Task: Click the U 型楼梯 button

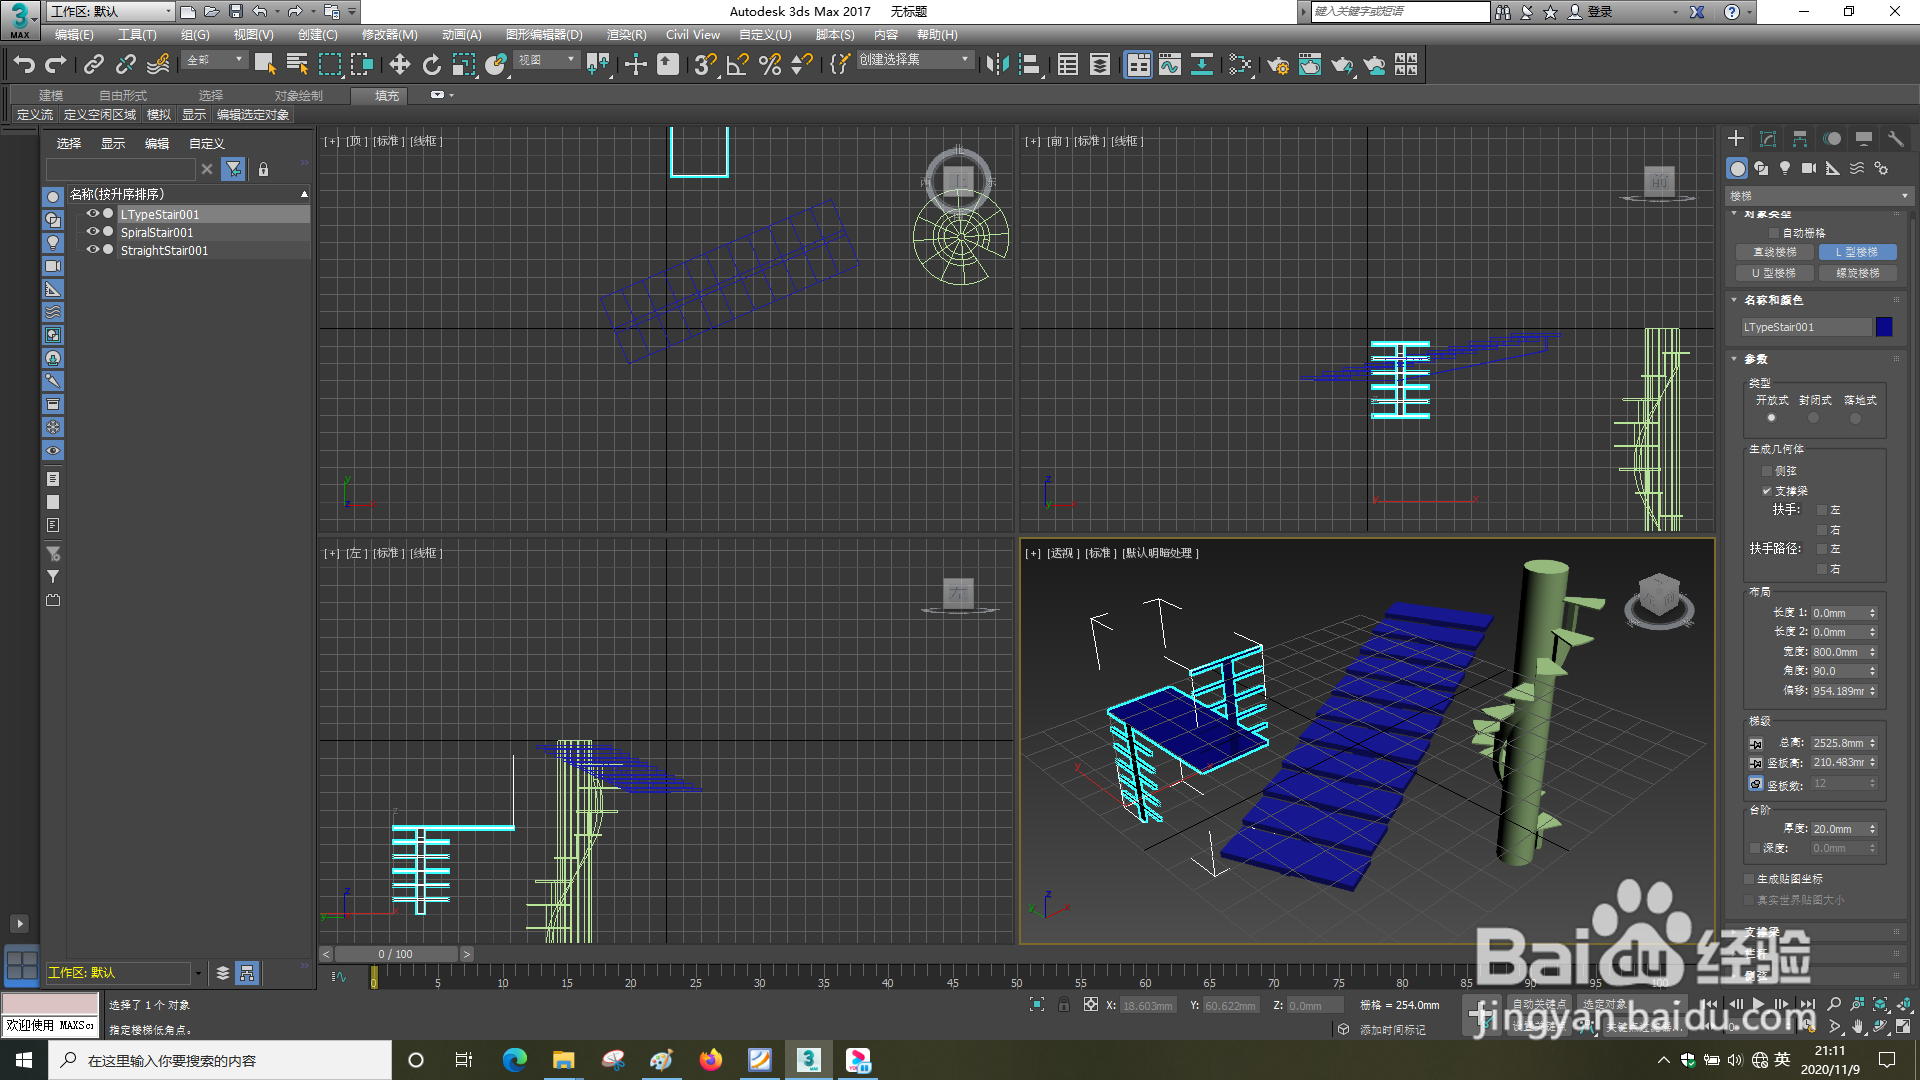Action: click(1774, 273)
